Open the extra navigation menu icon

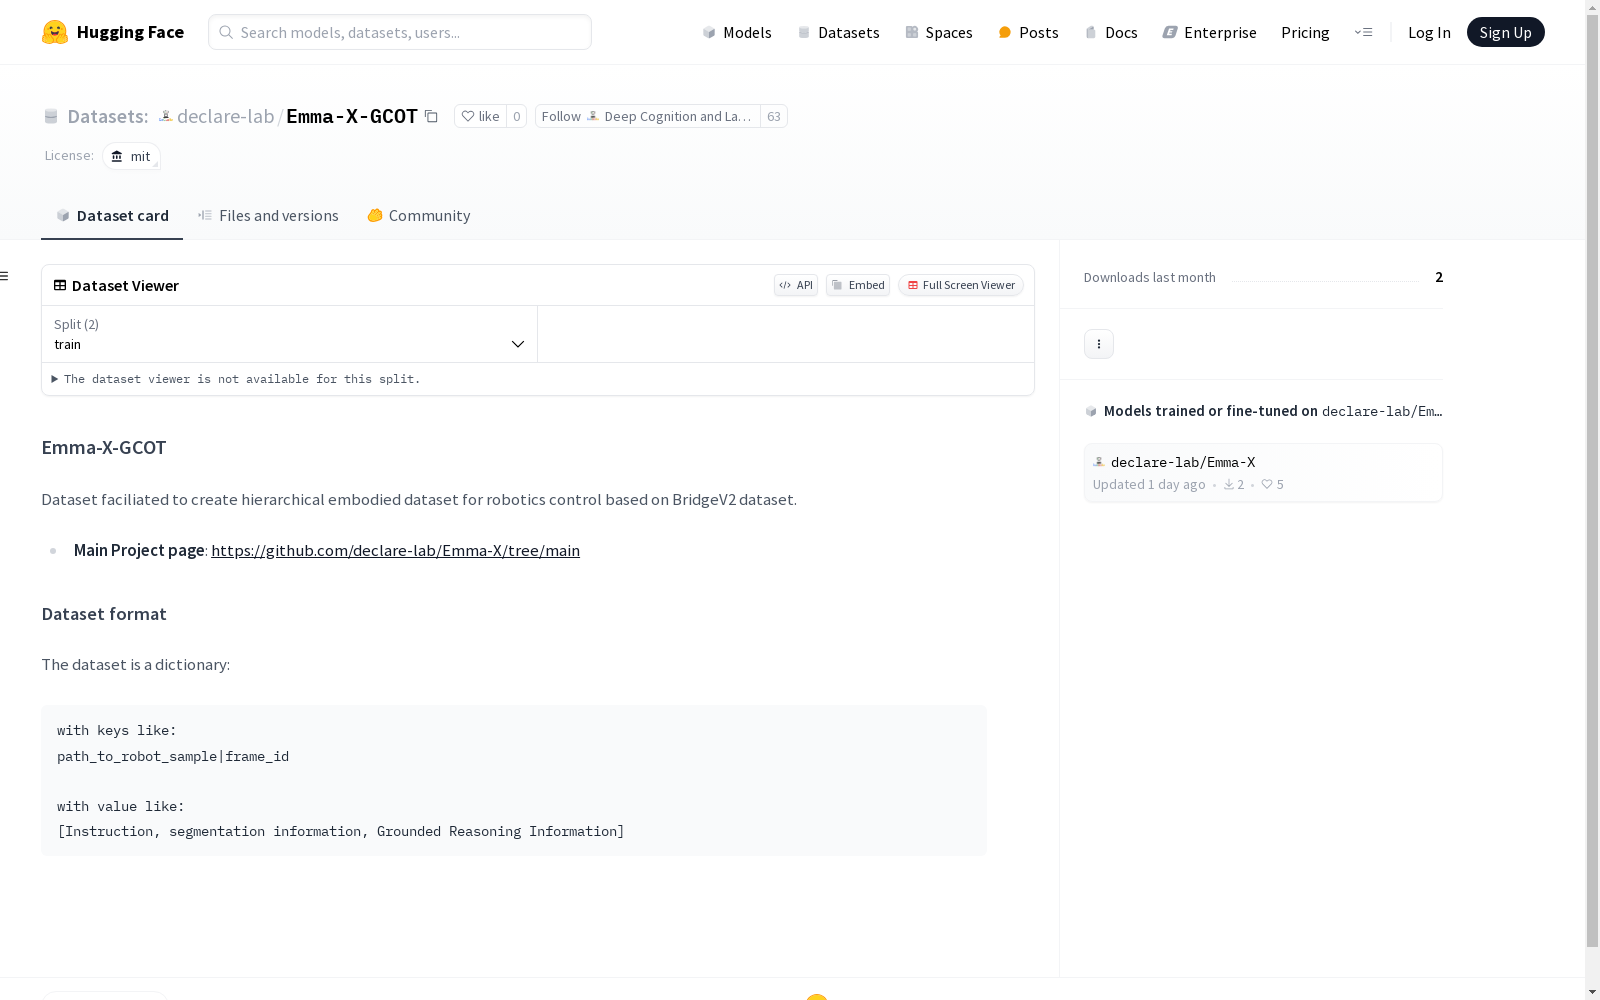click(x=1363, y=32)
